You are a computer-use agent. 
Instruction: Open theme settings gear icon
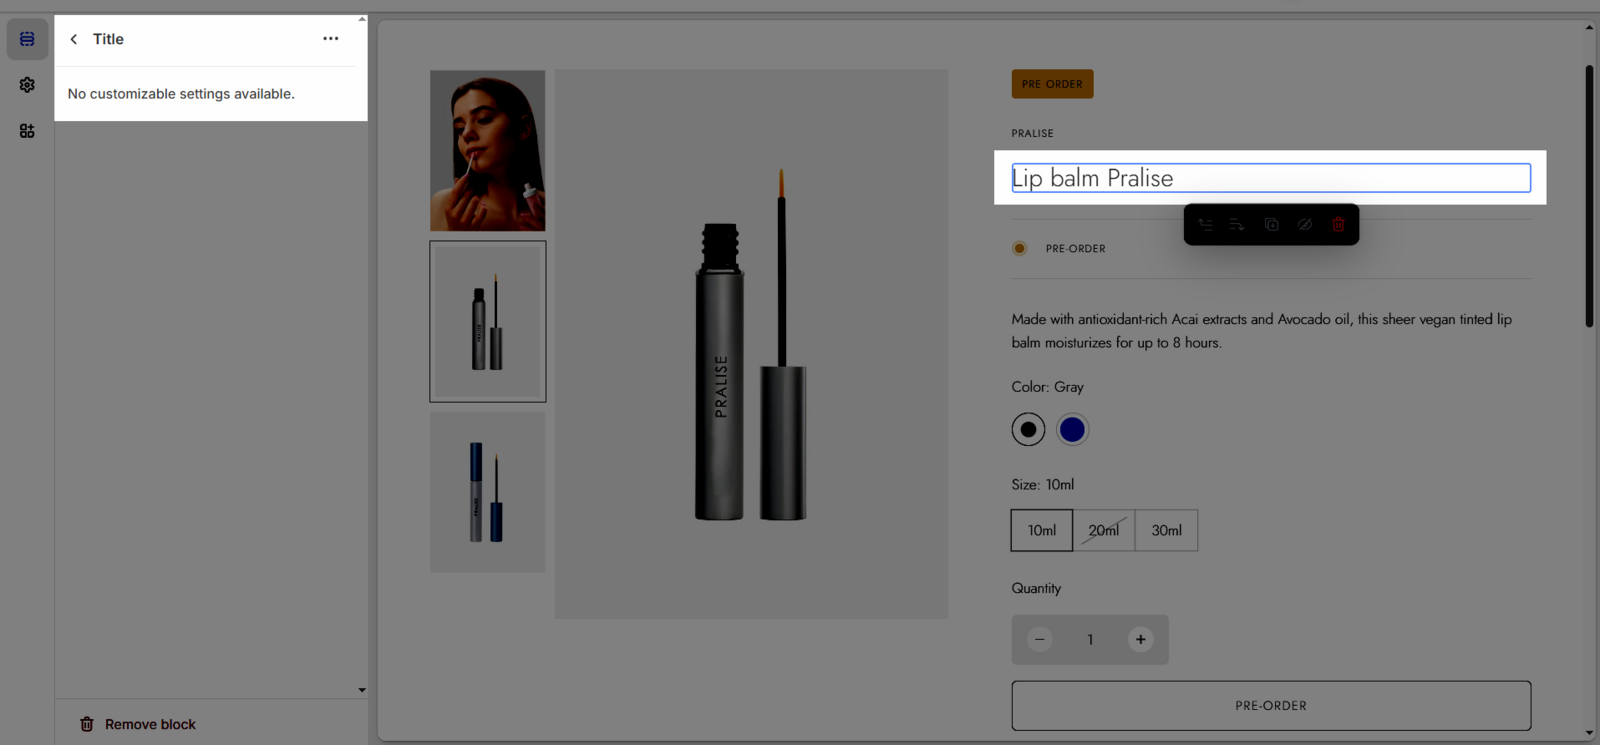tap(27, 85)
